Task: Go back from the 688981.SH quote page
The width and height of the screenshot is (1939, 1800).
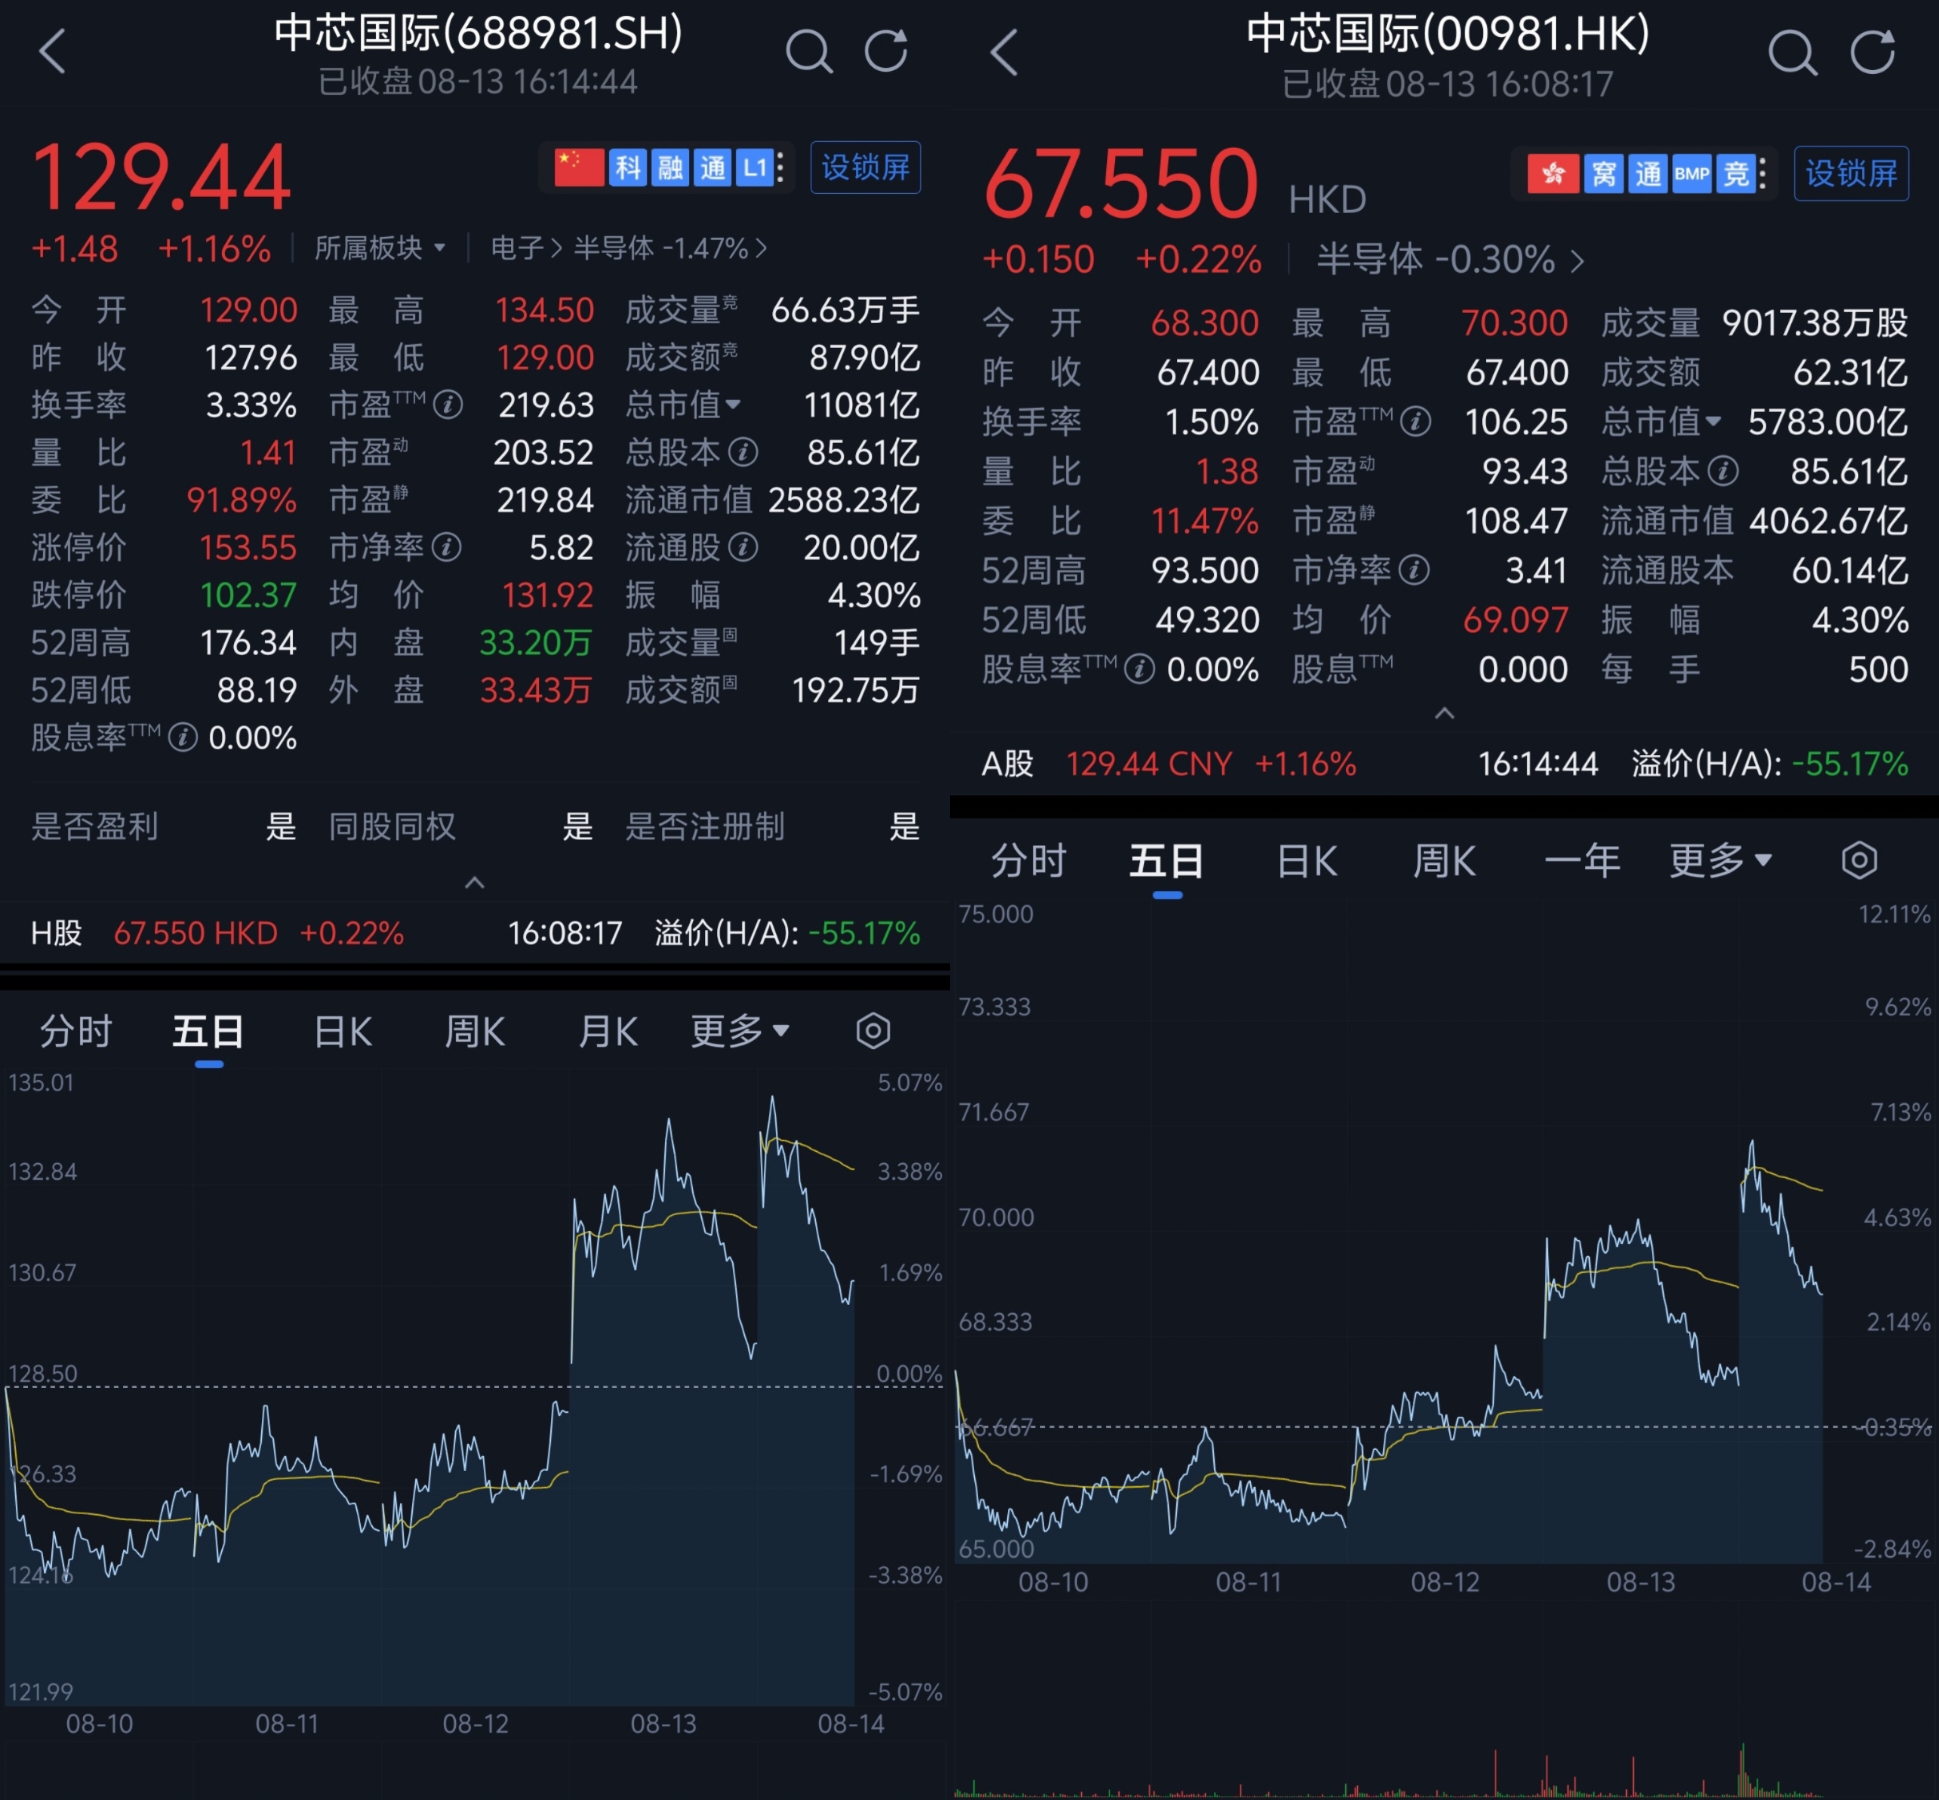Action: coord(52,50)
